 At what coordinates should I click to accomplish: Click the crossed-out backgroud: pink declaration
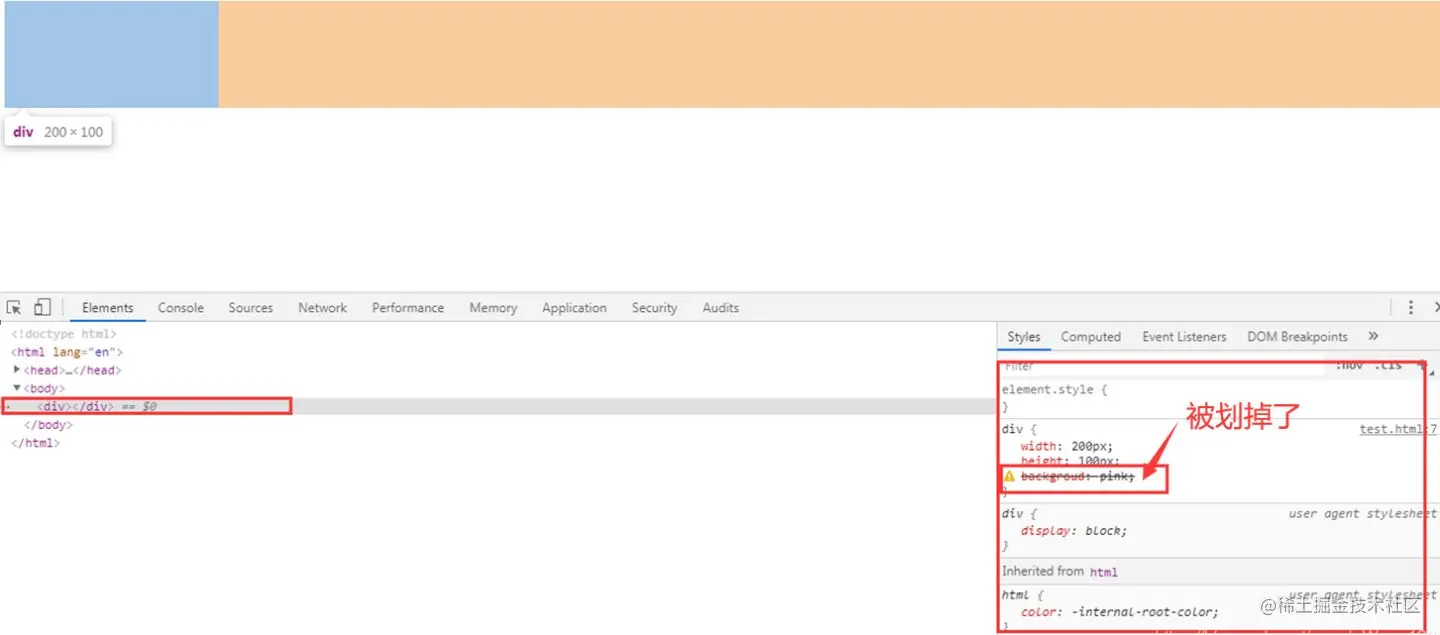[1078, 477]
